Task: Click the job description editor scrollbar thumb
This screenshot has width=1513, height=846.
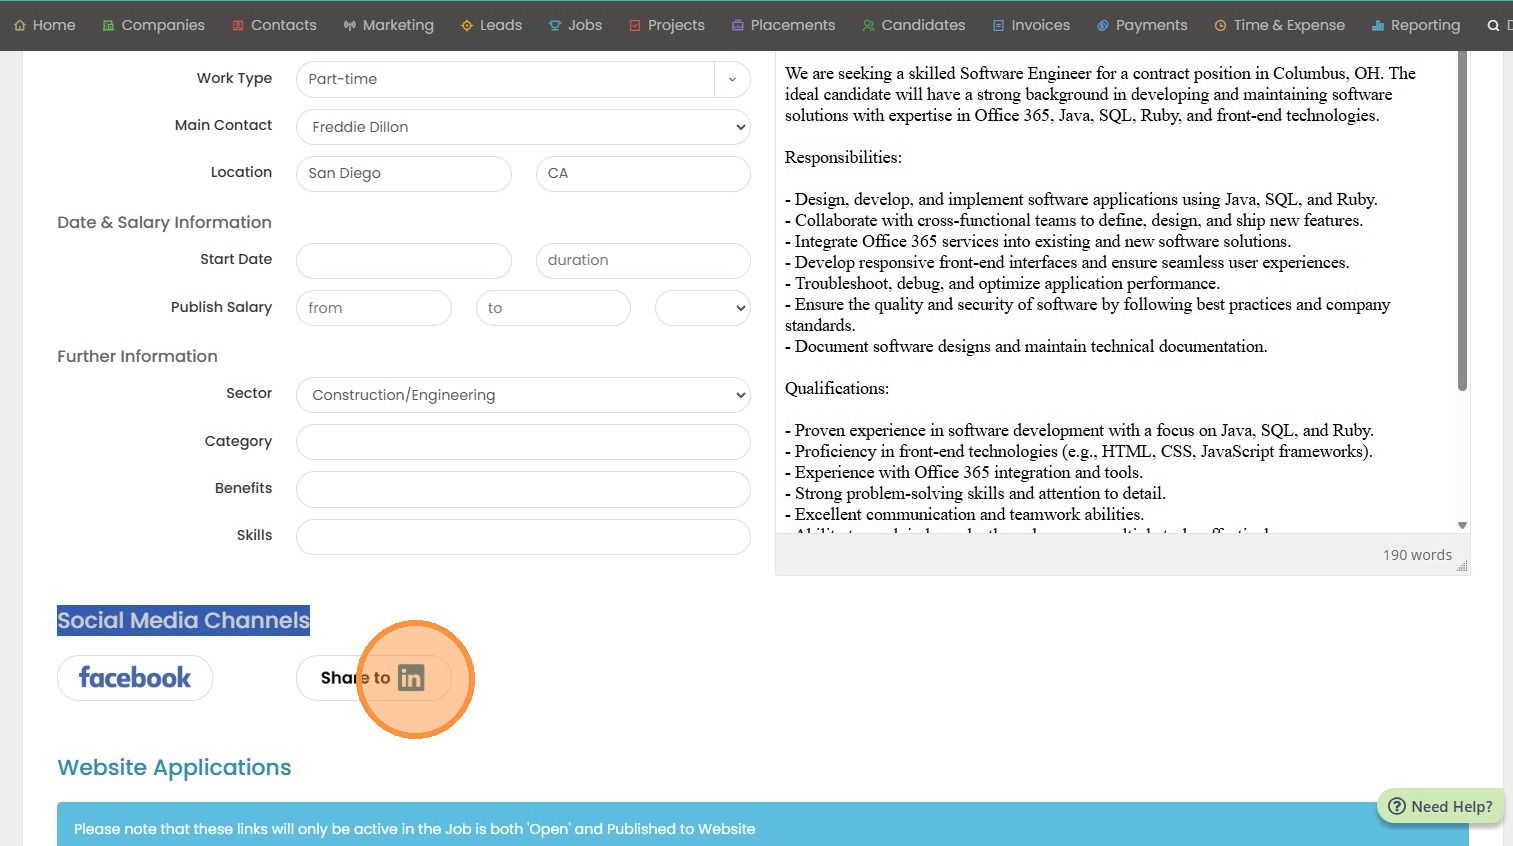Action: pos(1462,220)
